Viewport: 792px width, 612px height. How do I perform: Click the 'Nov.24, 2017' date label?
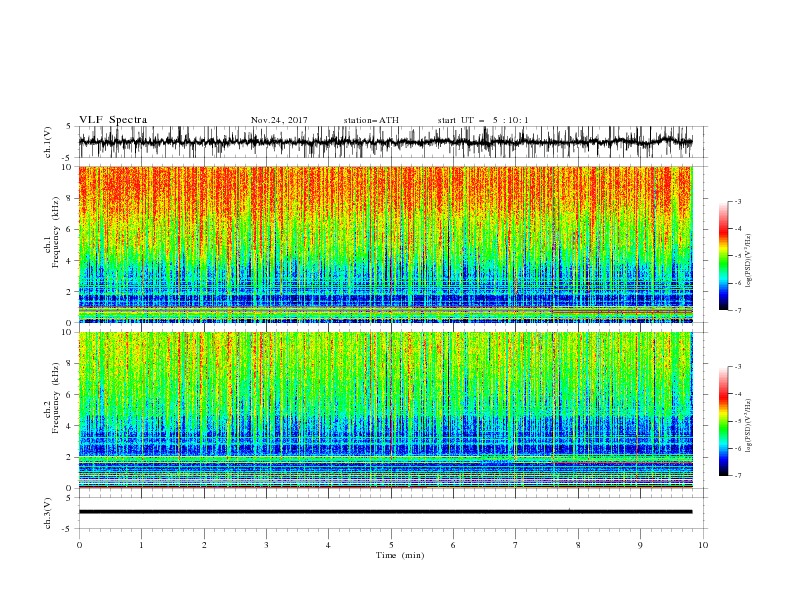coord(279,120)
